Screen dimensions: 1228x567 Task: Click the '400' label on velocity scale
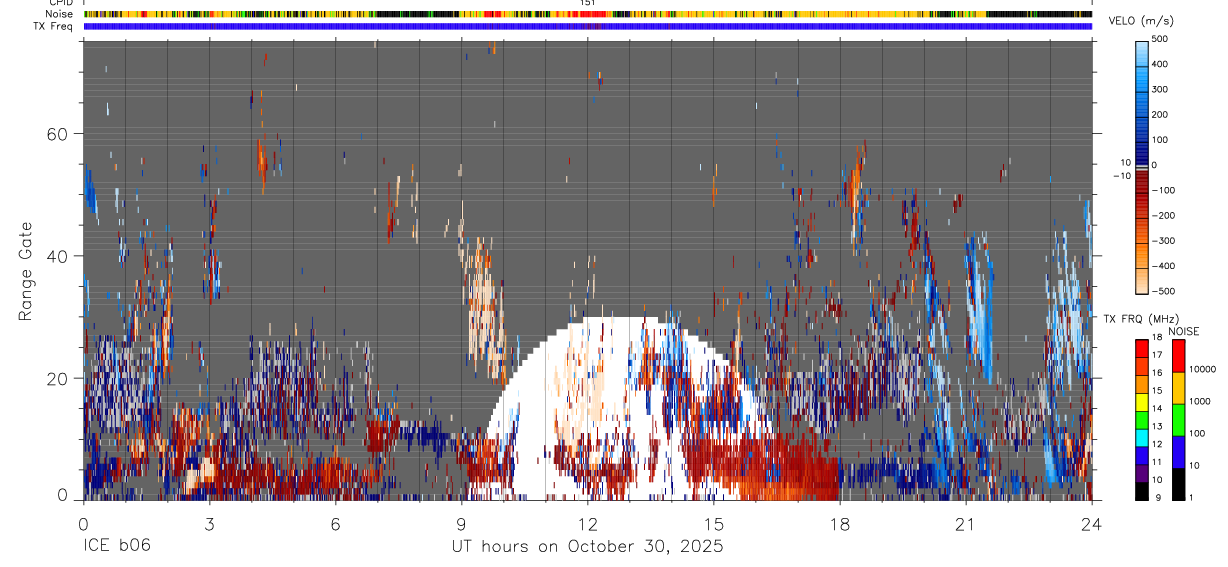point(1161,64)
